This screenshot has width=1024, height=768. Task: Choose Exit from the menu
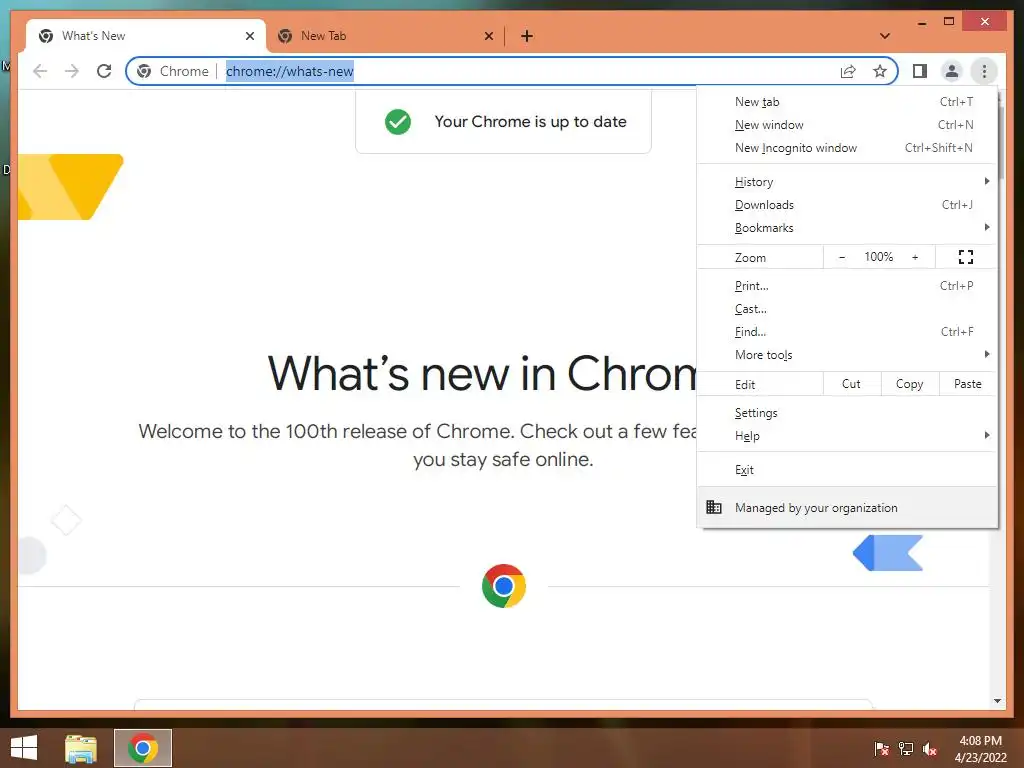coord(848,470)
